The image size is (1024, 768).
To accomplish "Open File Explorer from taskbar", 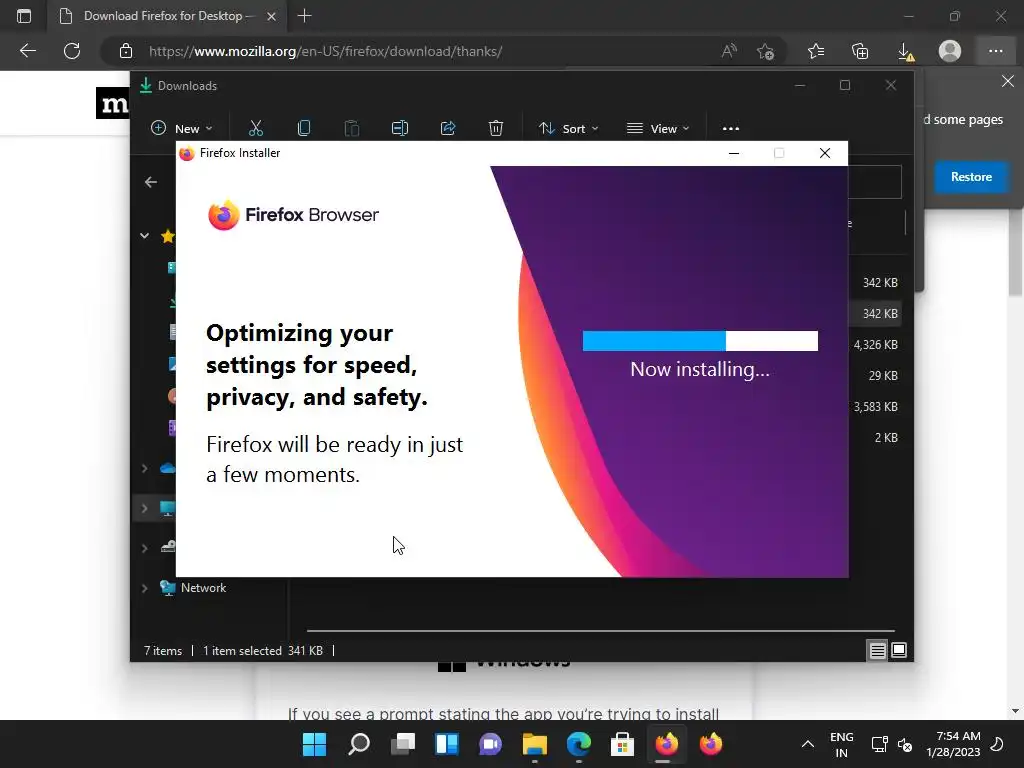I will 534,744.
